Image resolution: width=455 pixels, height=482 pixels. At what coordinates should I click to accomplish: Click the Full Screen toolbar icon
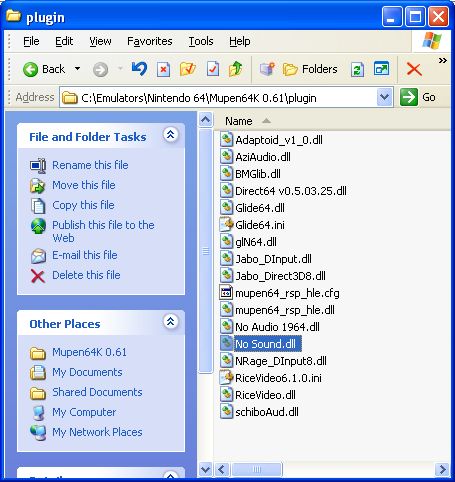pos(382,69)
